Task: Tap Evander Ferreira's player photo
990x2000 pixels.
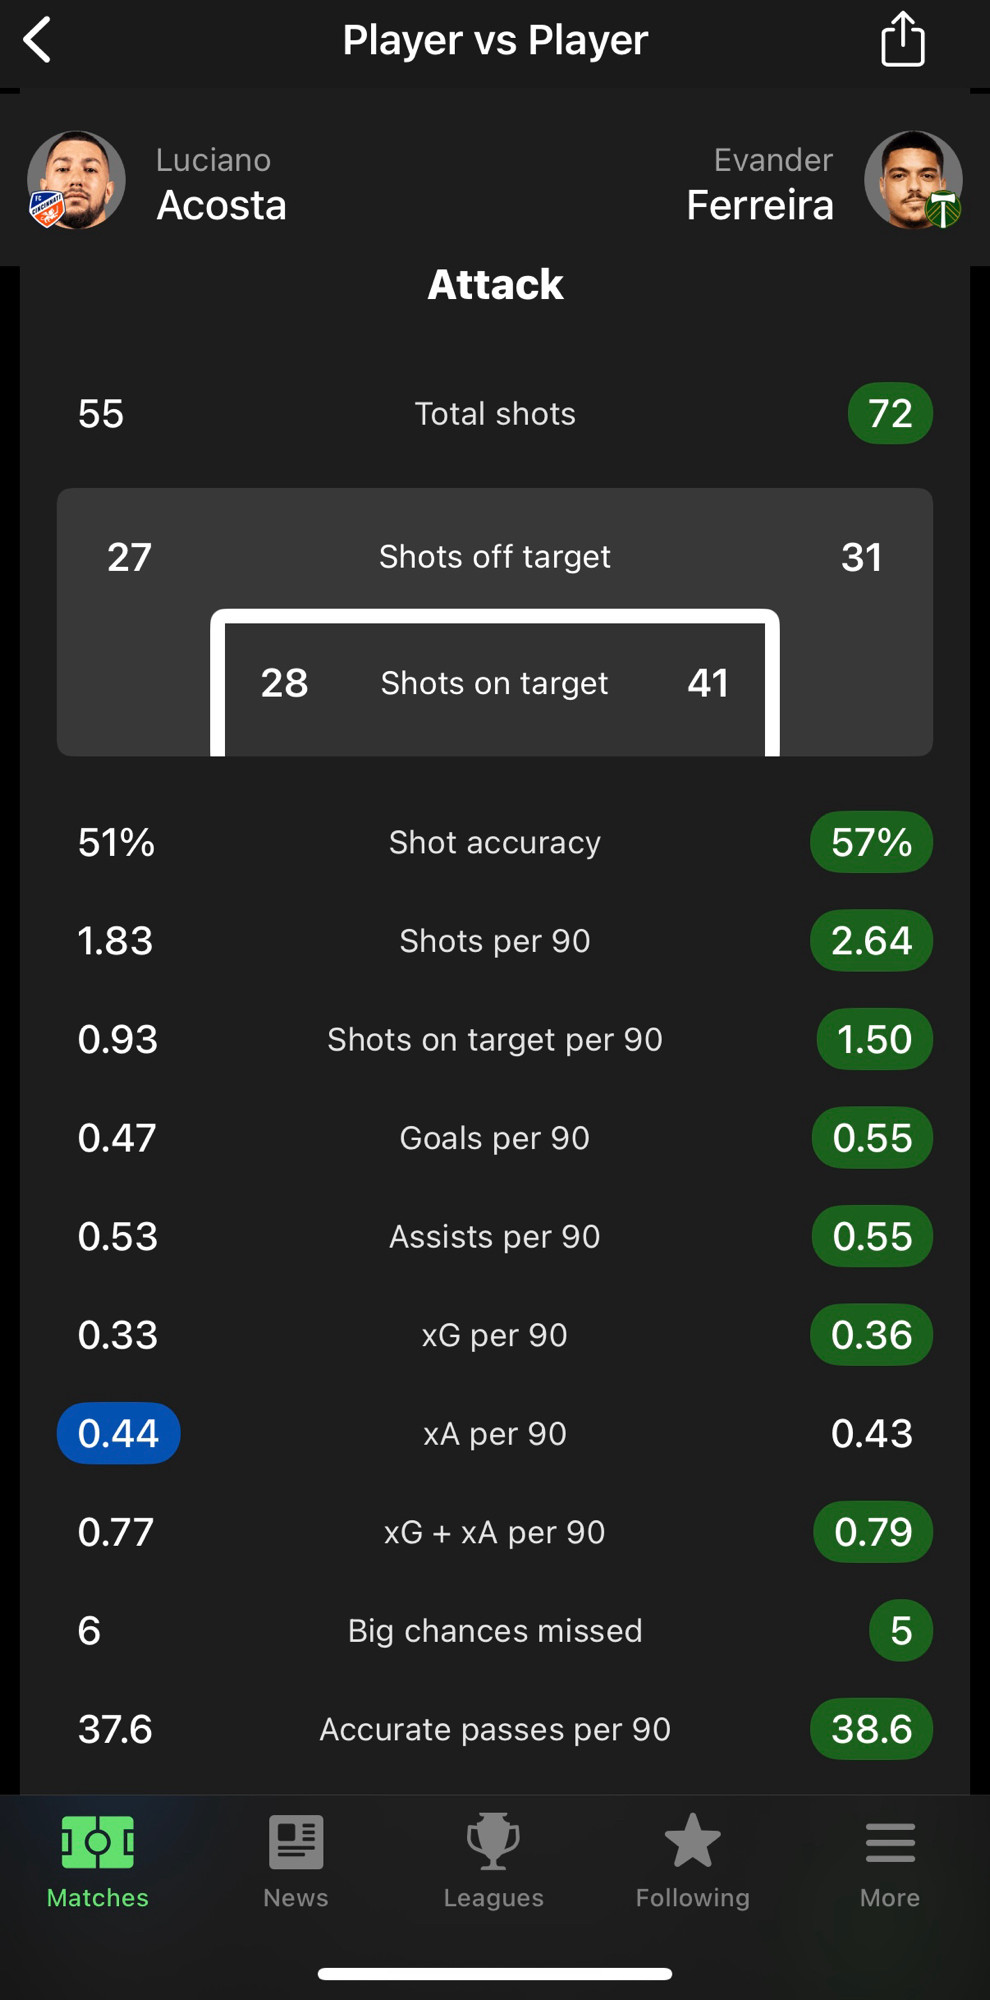Action: [913, 180]
